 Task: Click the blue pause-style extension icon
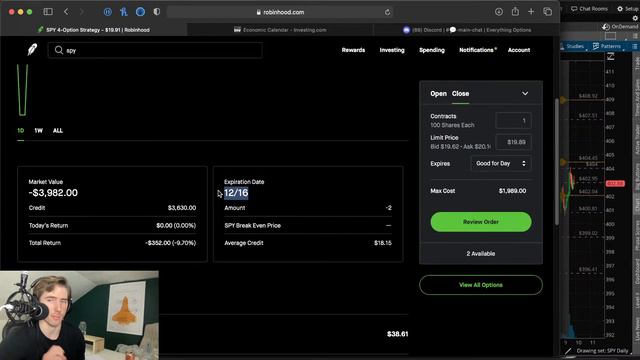tap(108, 12)
